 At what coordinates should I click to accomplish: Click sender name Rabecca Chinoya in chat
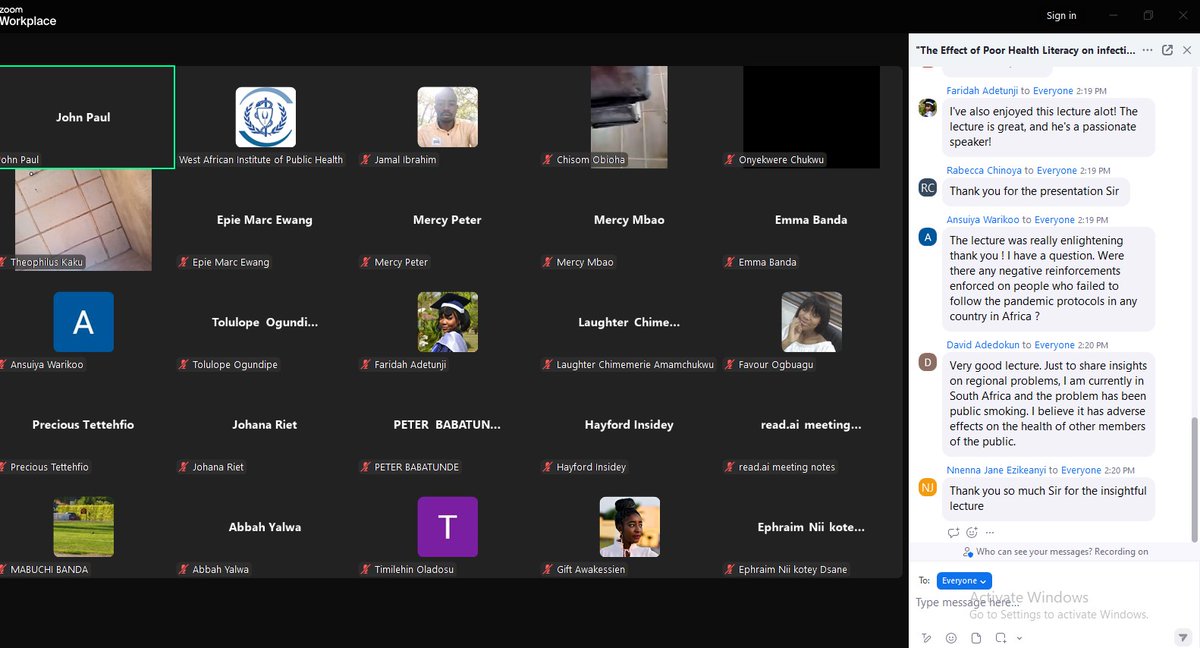985,171
